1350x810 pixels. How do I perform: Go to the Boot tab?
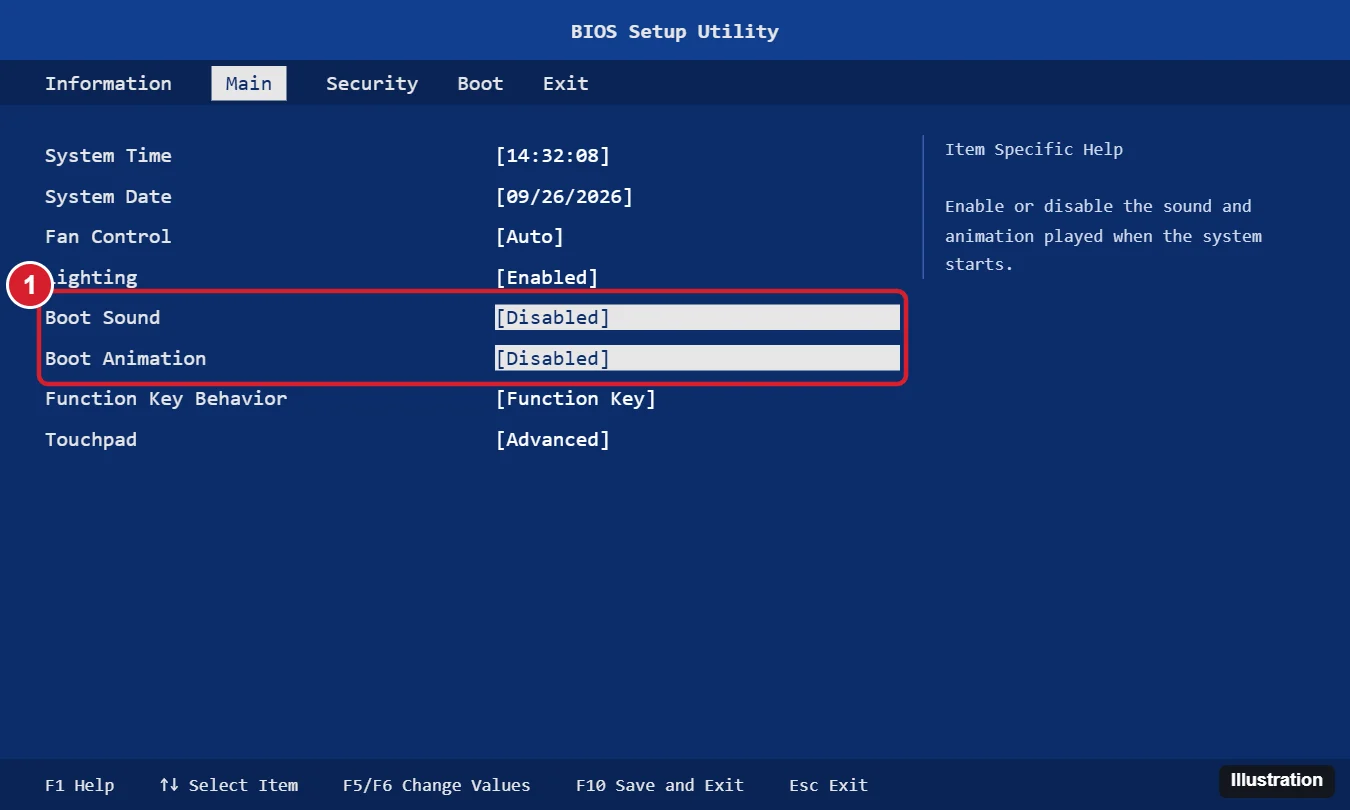tap(480, 83)
